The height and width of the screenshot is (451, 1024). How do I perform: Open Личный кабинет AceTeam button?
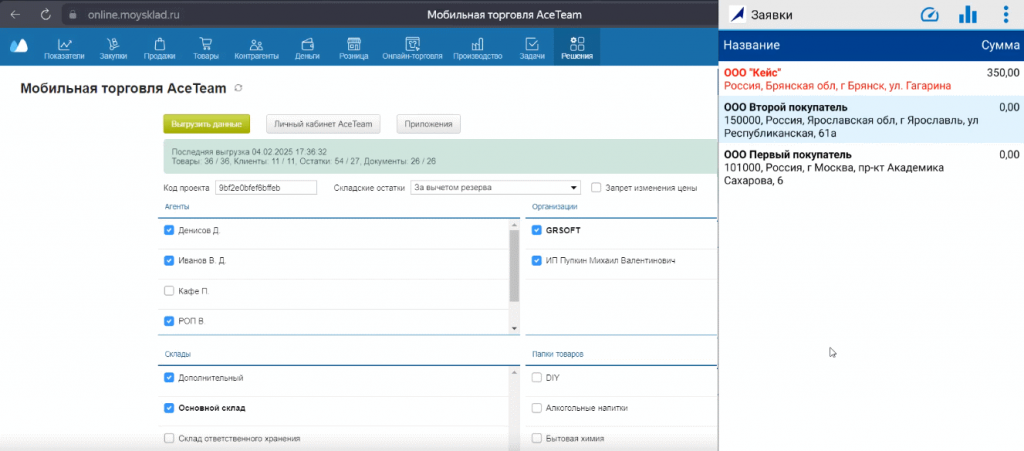tap(325, 124)
